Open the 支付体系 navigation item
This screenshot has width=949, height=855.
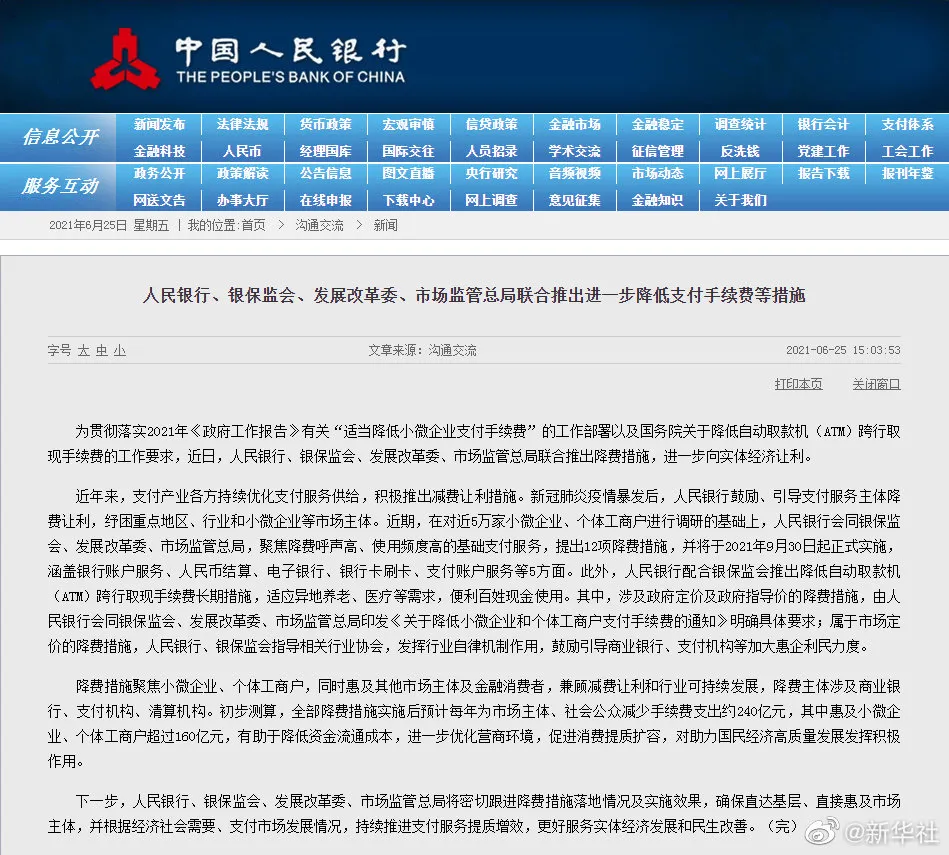coord(906,124)
